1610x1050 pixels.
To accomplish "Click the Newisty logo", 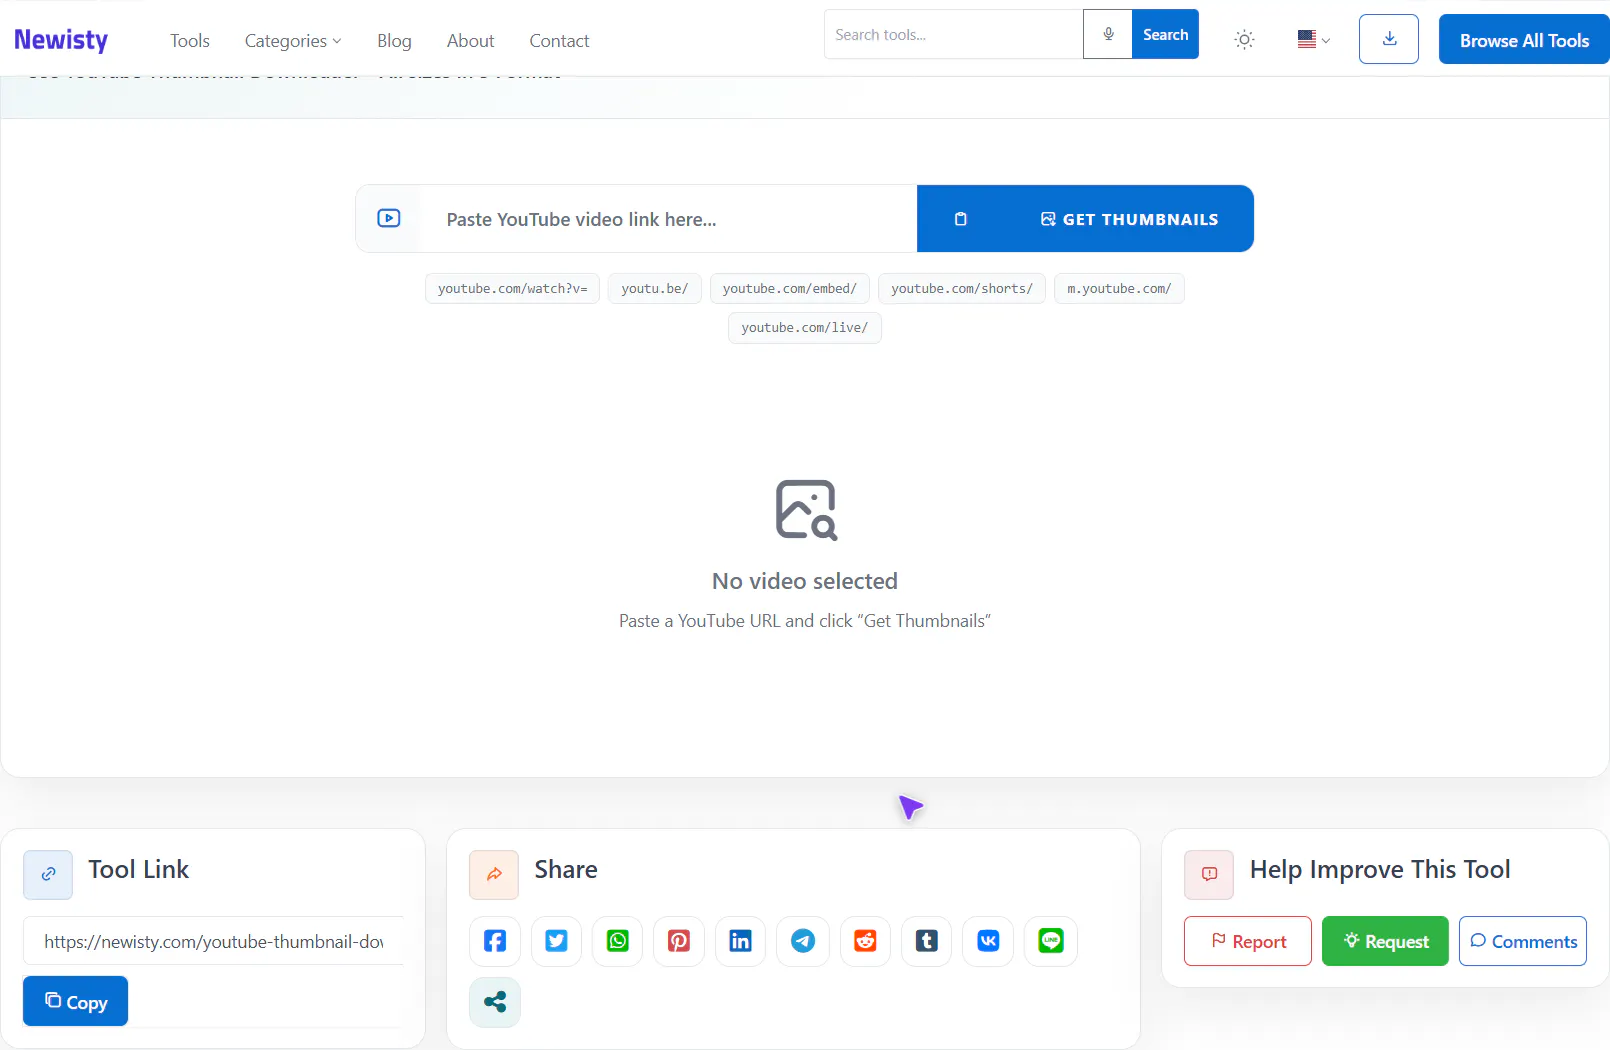I will 61,40.
